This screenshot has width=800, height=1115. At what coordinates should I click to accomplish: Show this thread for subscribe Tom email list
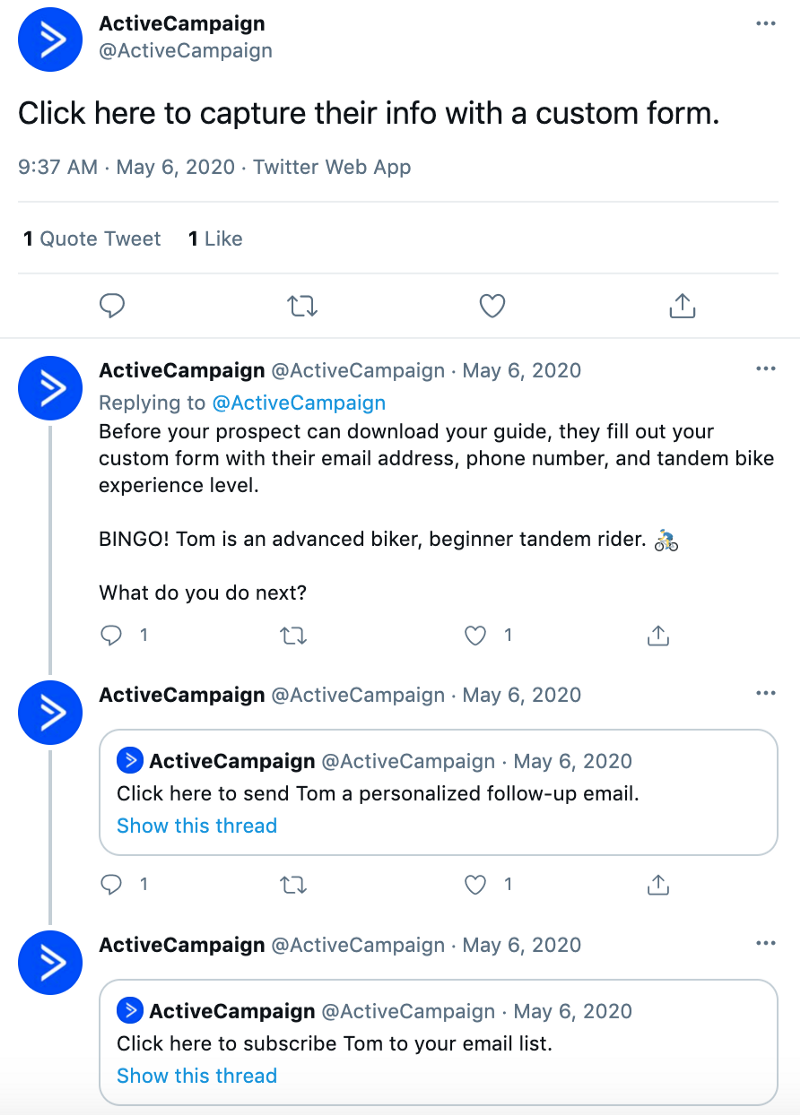click(x=197, y=1076)
